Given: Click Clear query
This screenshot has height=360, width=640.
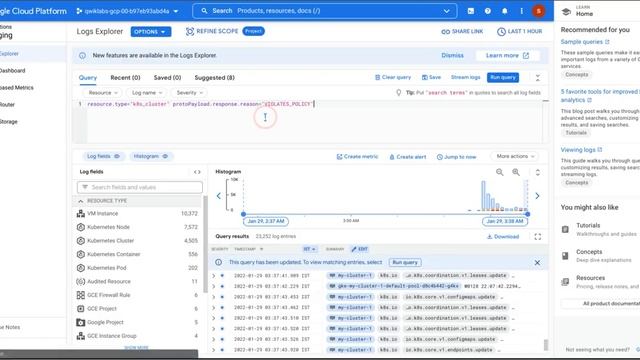Looking at the screenshot, I should [x=393, y=78].
